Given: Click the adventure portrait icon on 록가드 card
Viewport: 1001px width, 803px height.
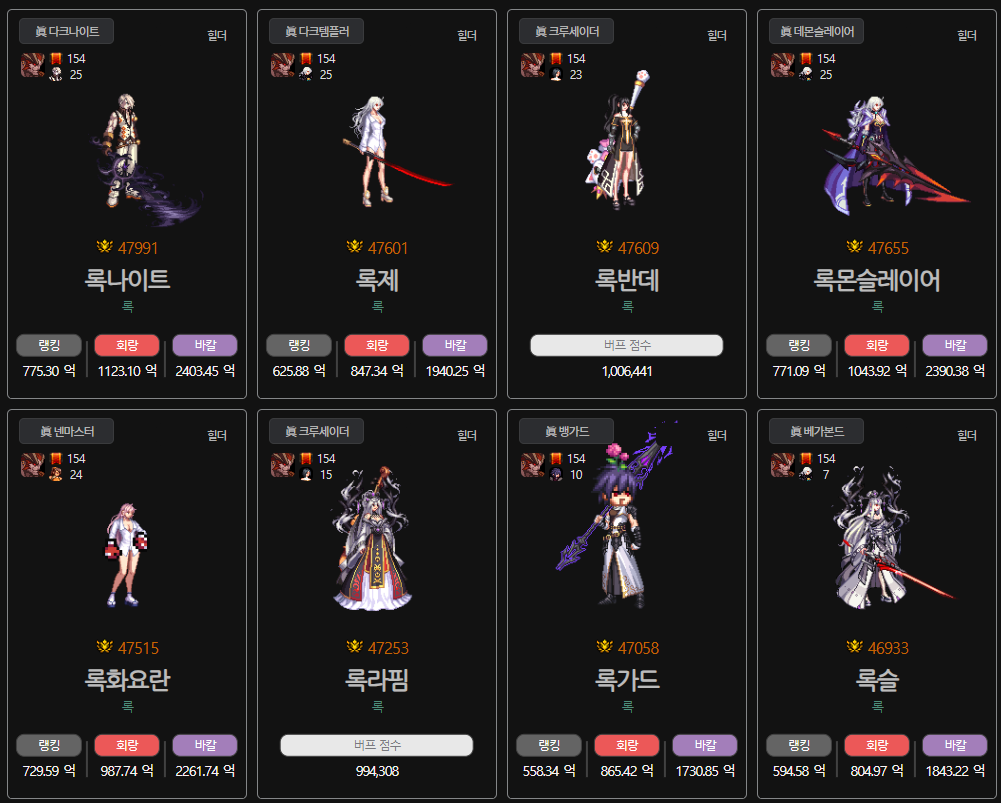Looking at the screenshot, I should (533, 465).
